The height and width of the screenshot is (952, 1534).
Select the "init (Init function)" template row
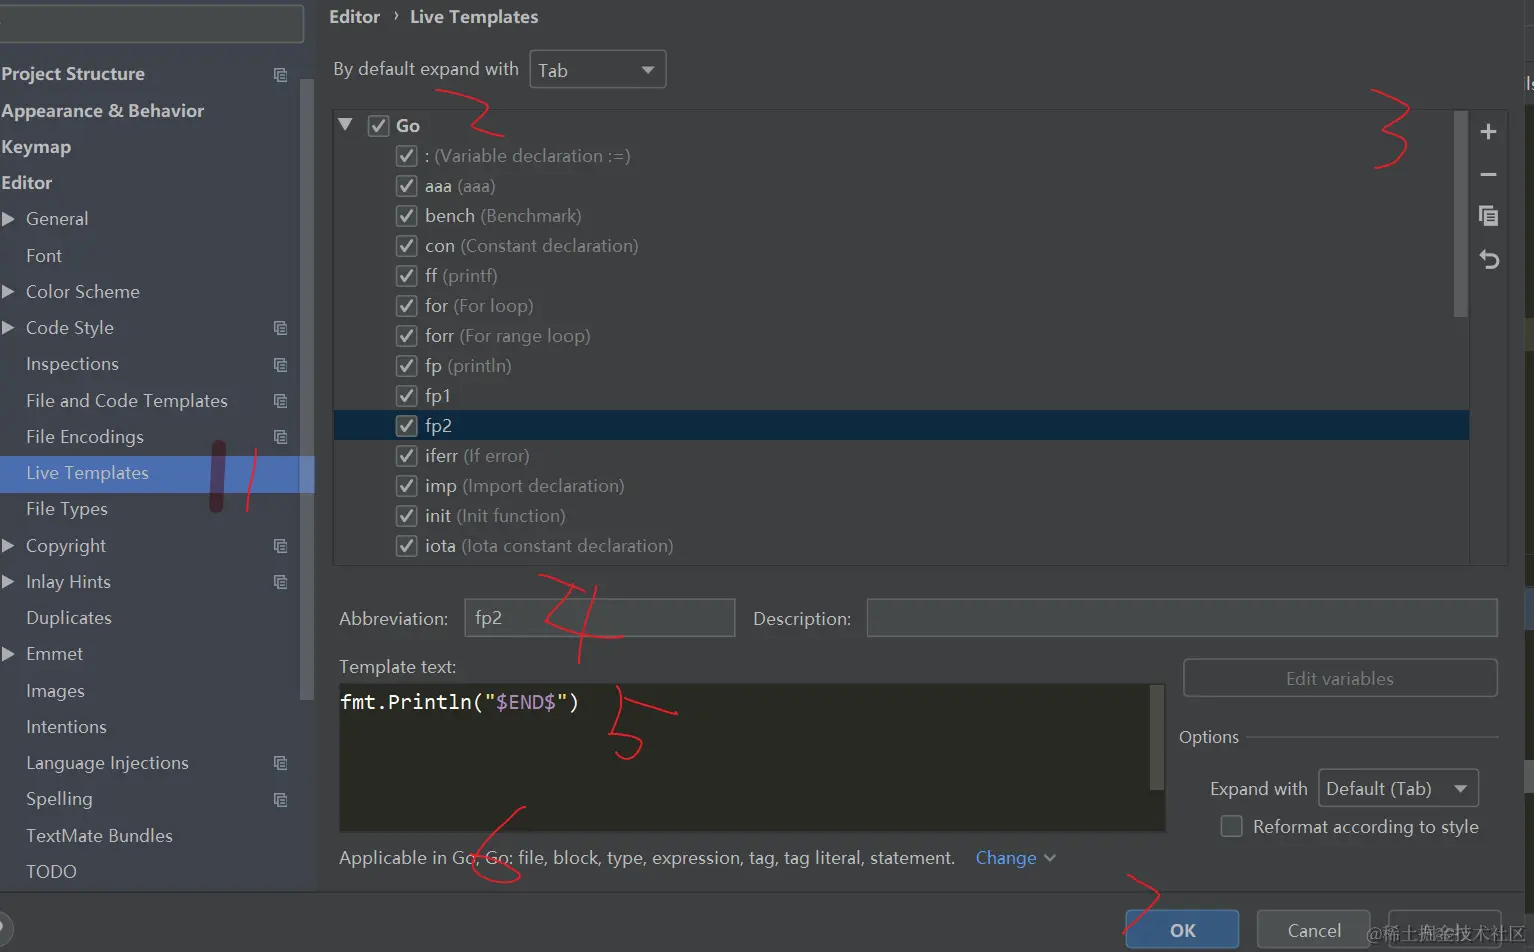coord(901,516)
